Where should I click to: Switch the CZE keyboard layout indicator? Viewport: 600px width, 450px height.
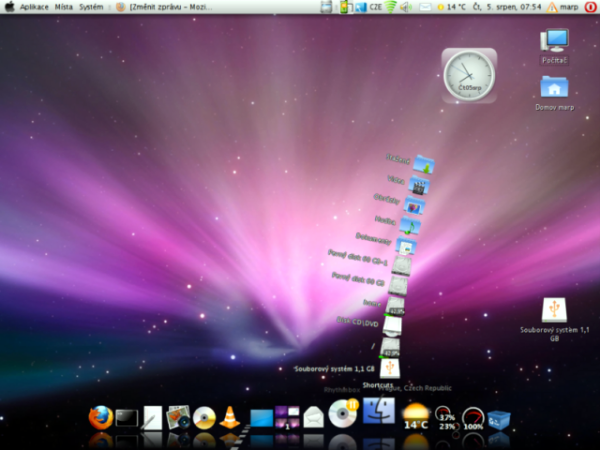[x=375, y=7]
